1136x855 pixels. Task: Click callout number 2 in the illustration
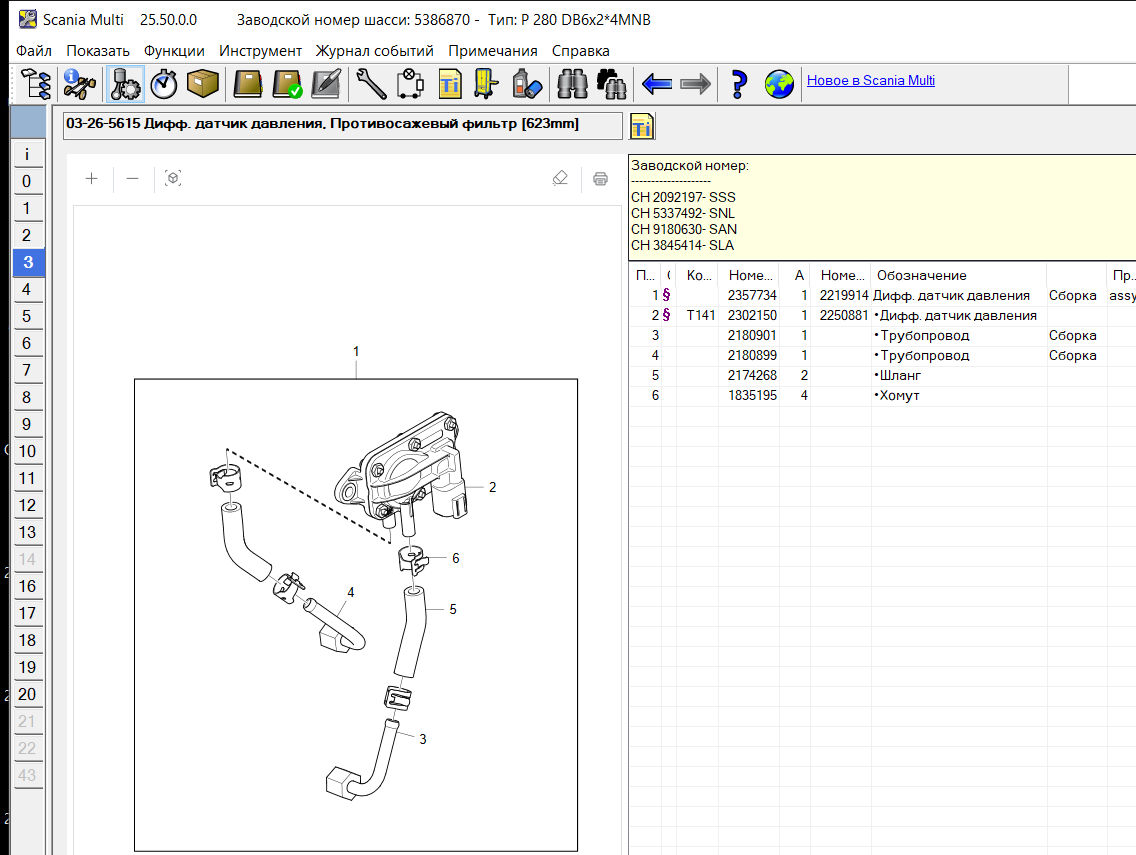(493, 487)
